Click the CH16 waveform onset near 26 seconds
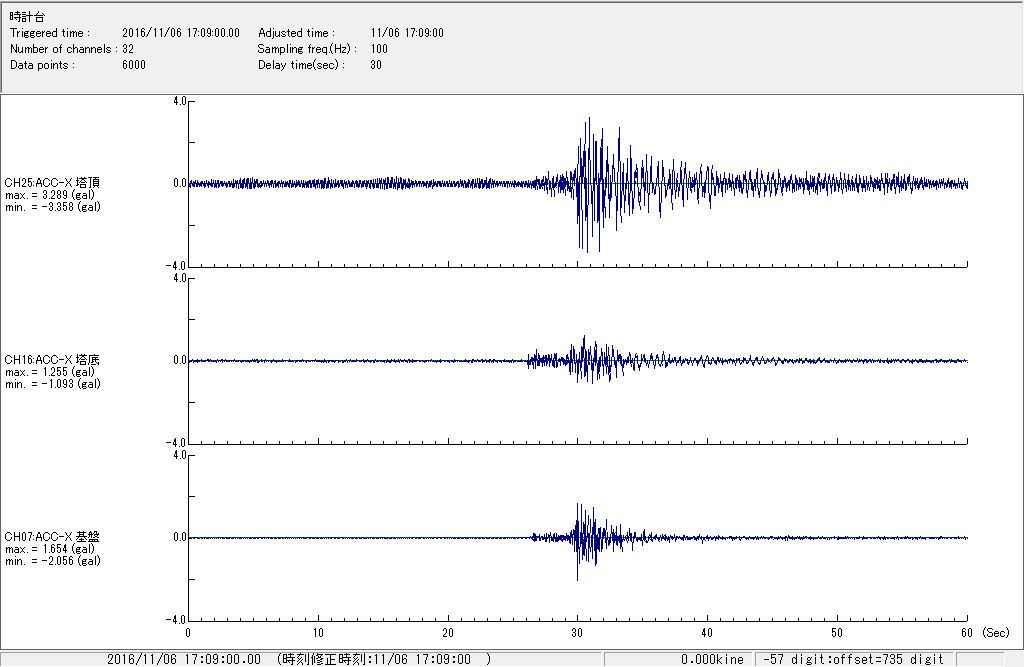 pos(529,360)
